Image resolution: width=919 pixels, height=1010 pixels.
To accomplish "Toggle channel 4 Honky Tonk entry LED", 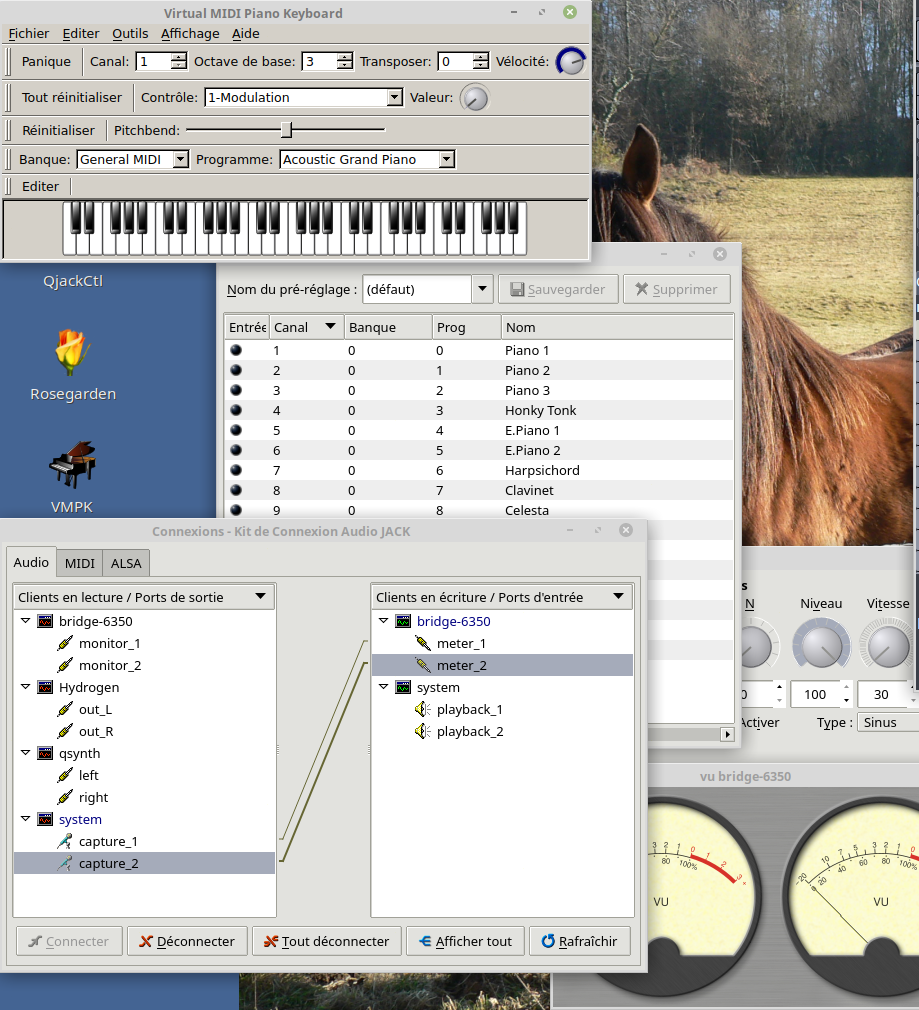I will 236,410.
